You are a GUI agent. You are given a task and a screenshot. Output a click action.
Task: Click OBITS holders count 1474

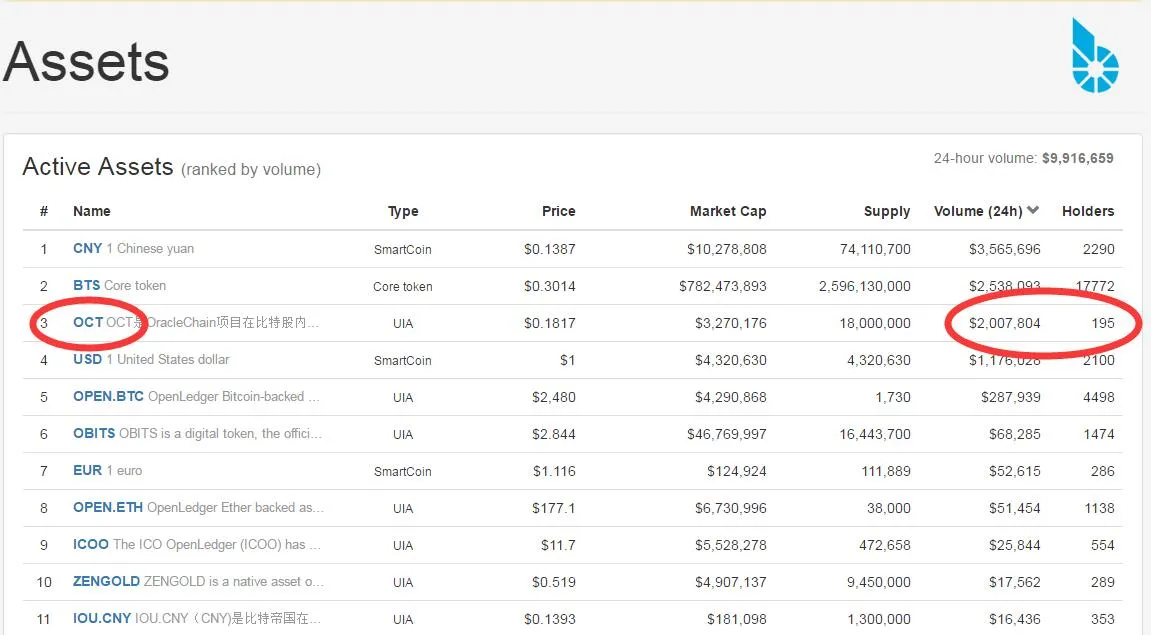click(1099, 435)
